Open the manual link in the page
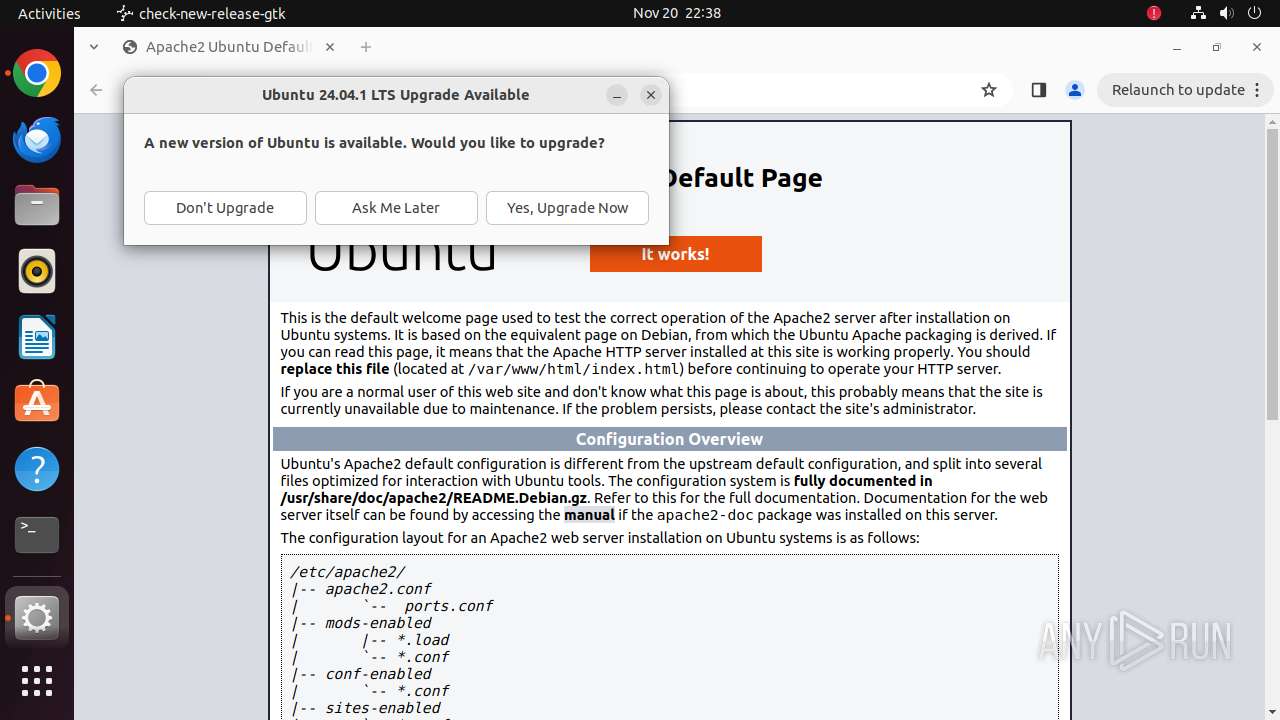The width and height of the screenshot is (1280, 720). [589, 515]
